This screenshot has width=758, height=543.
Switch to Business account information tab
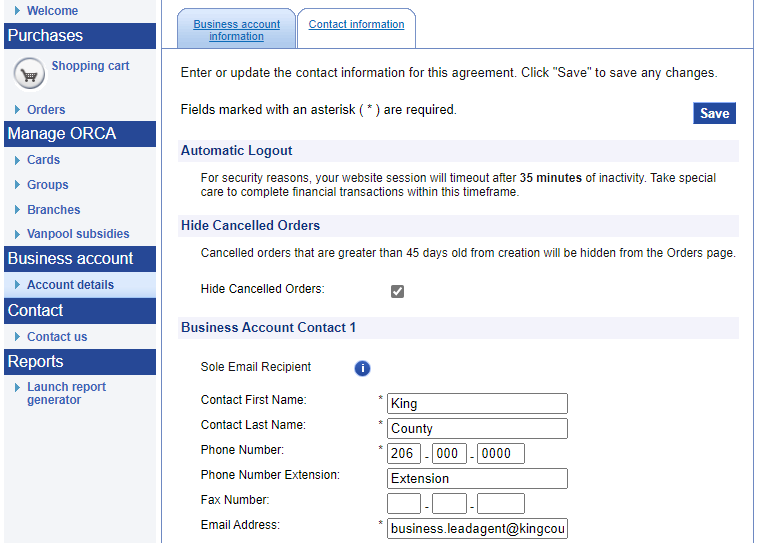[236, 29]
